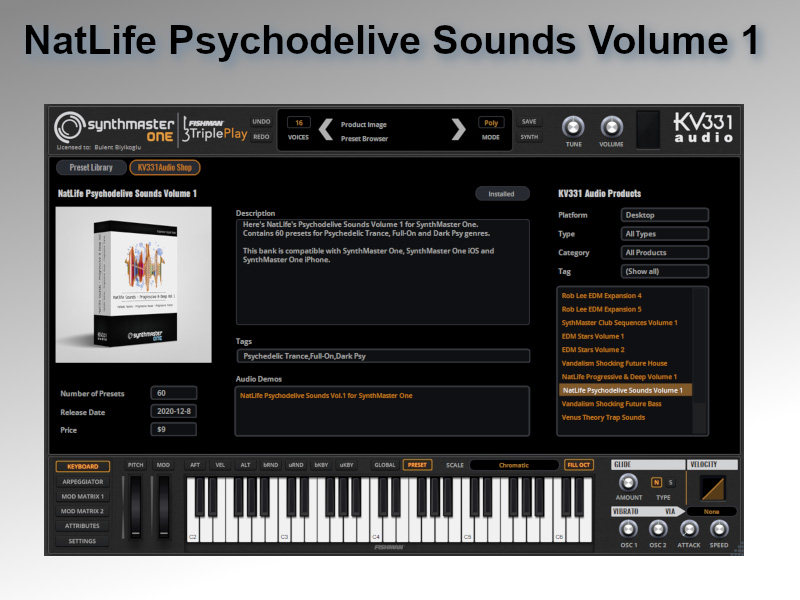
Task: Open the Vibrato VIA None dropdown
Action: click(711, 511)
